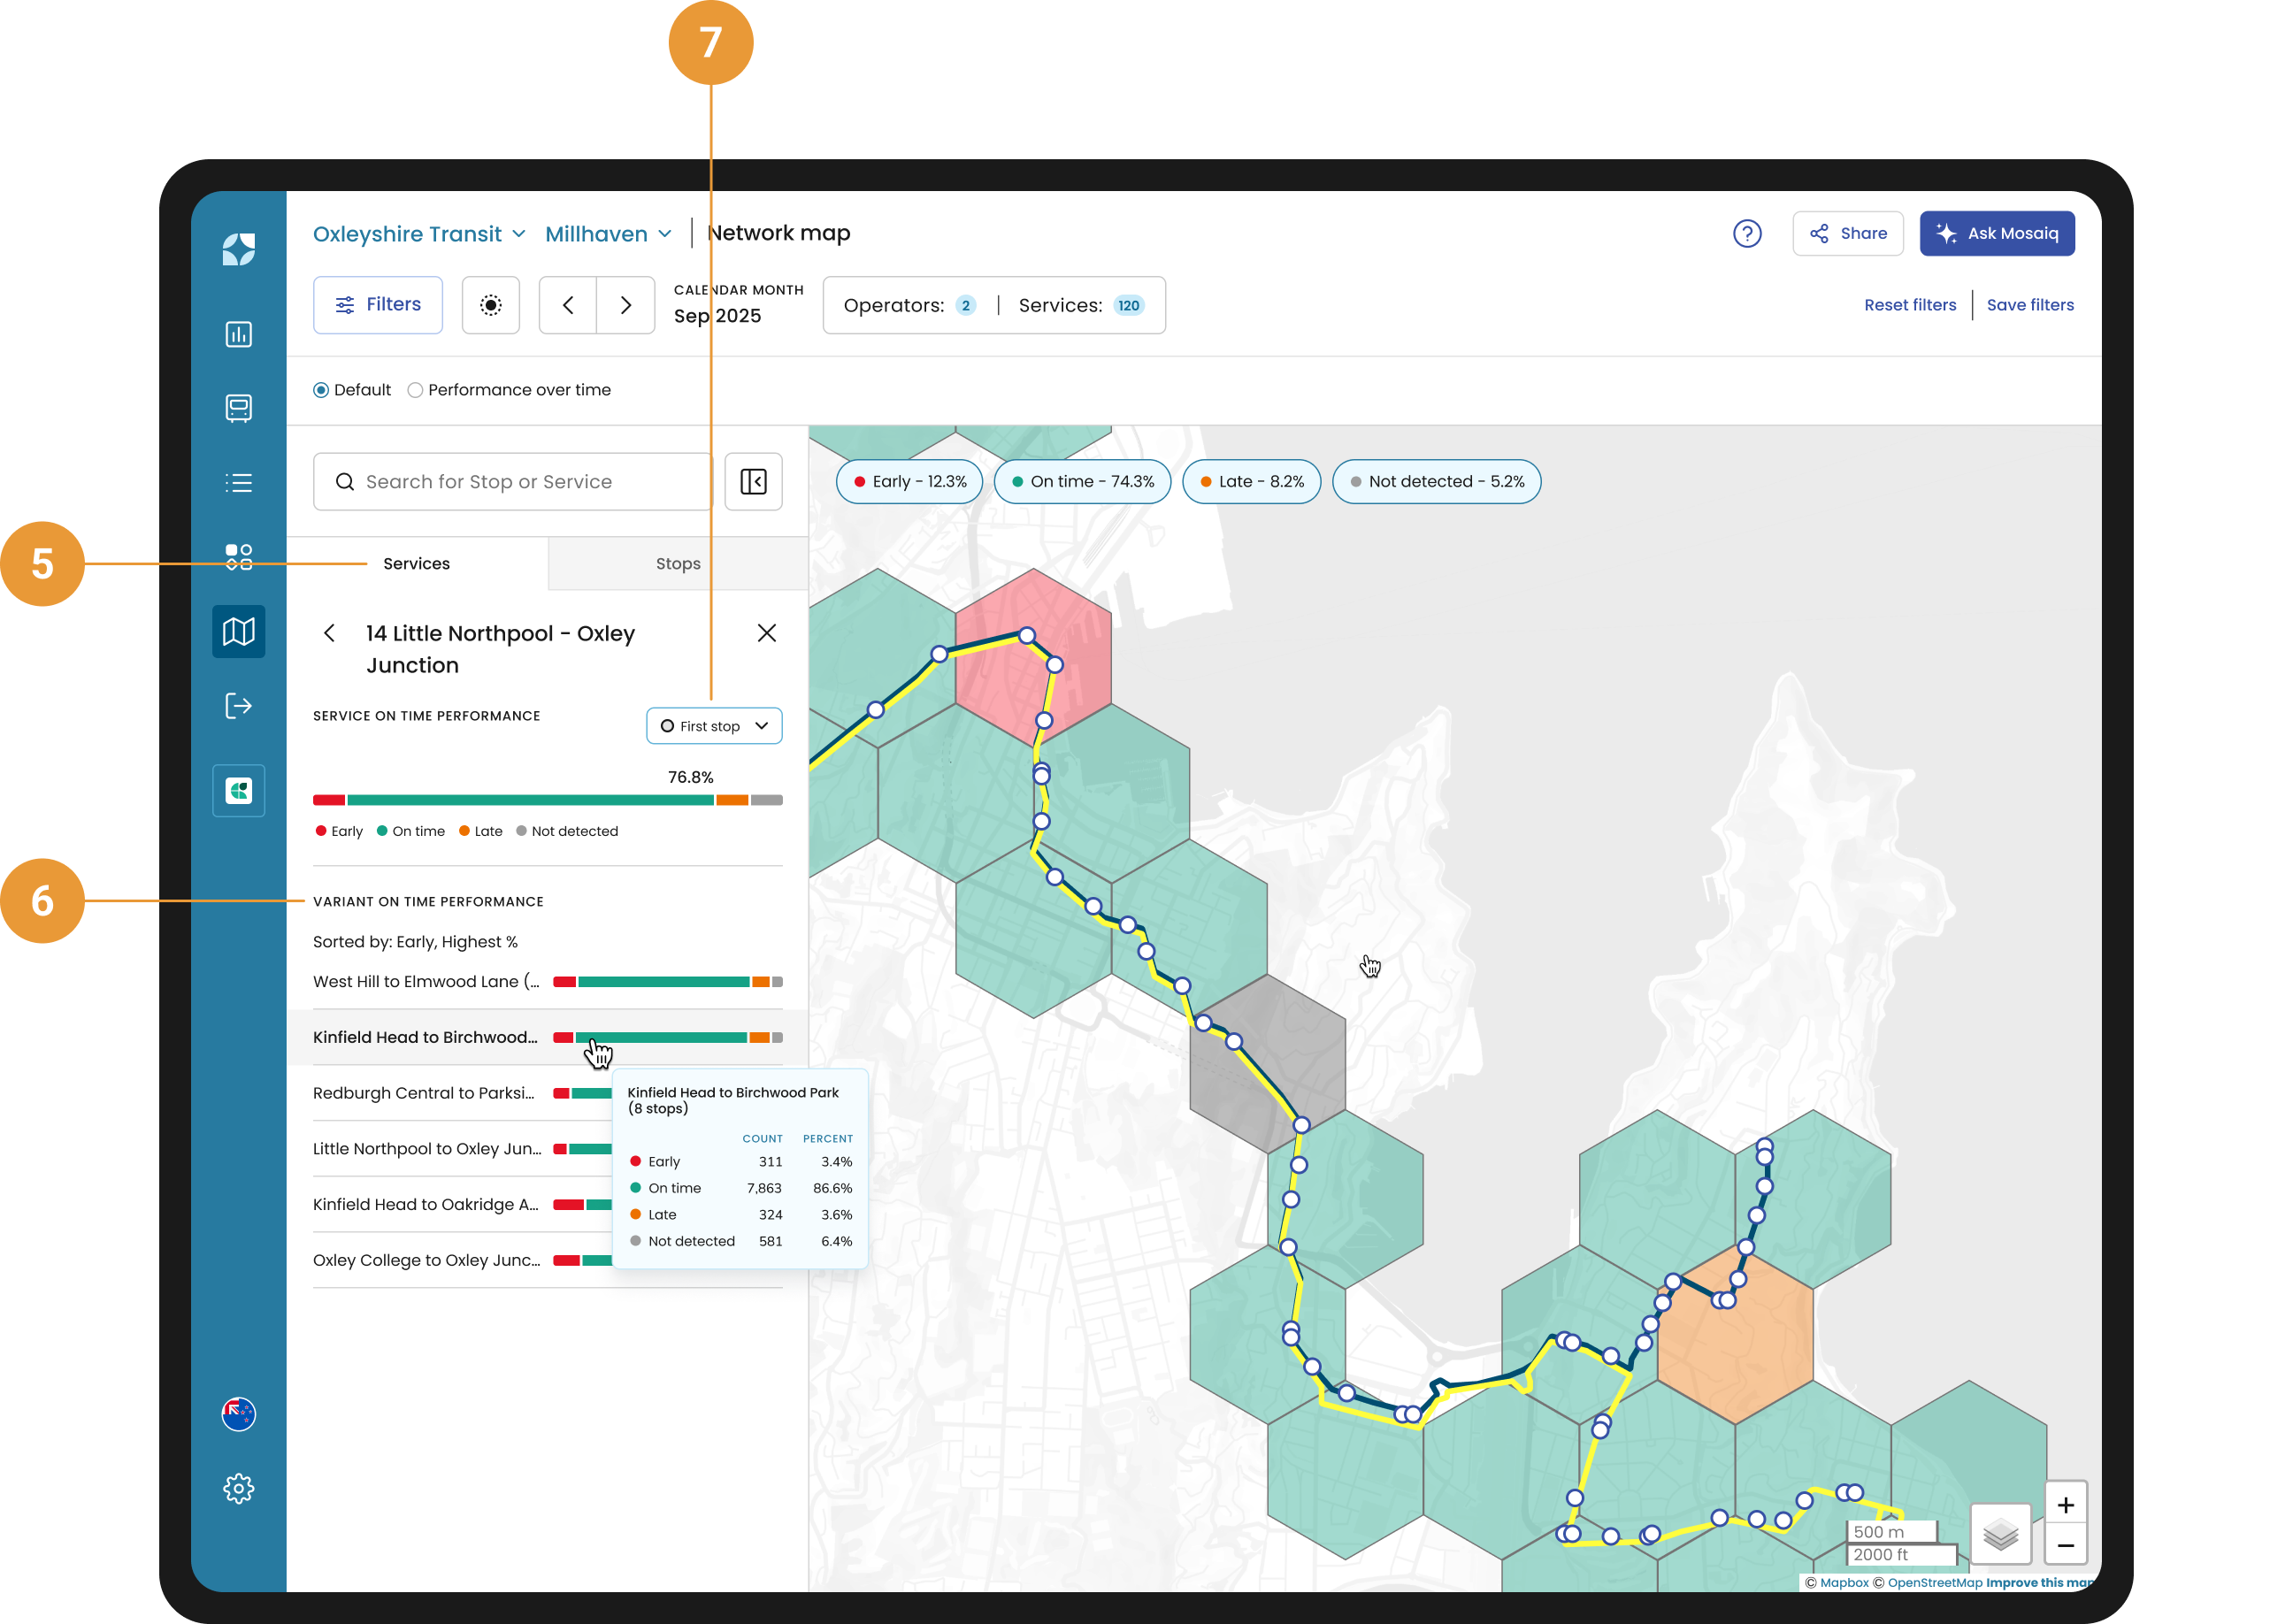Open the shapes widgets icon in sidebar
The image size is (2293, 1624).
click(x=238, y=557)
